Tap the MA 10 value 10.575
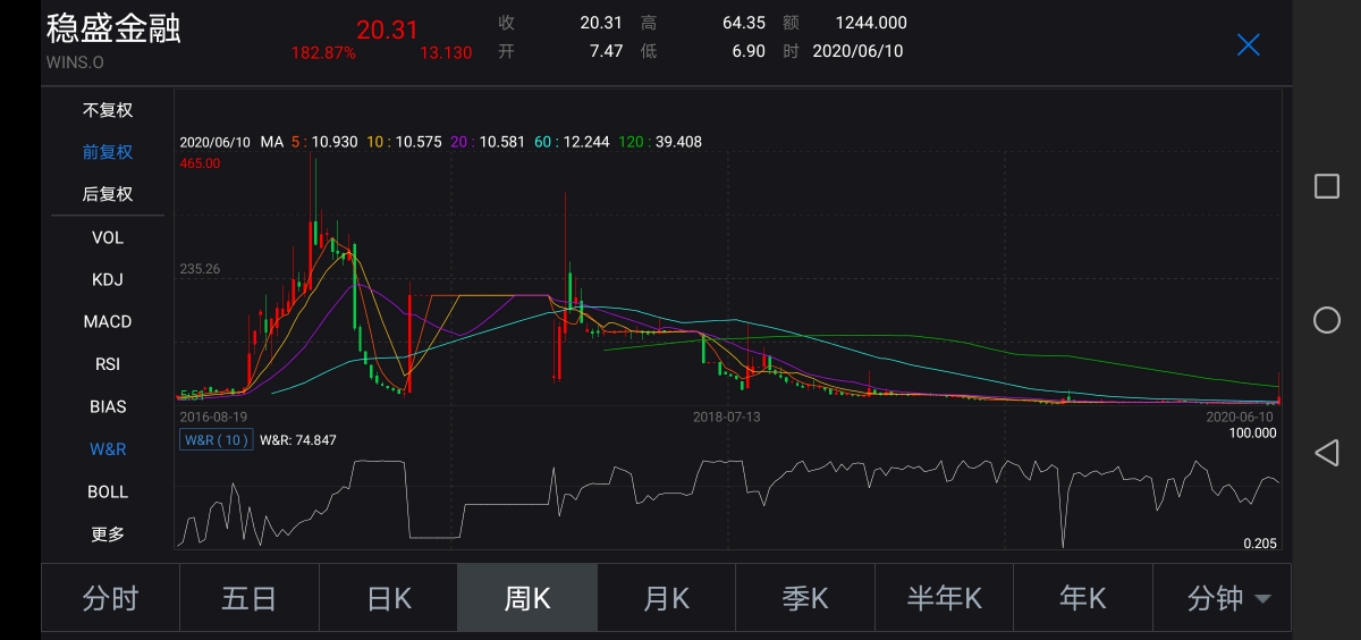This screenshot has width=1361, height=640. (x=418, y=142)
